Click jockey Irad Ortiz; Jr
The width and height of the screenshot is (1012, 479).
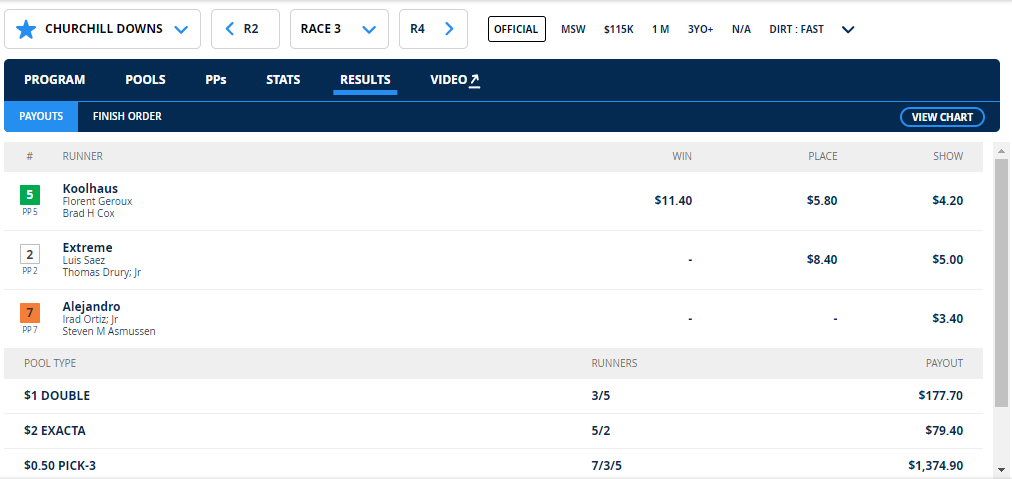[90, 320]
